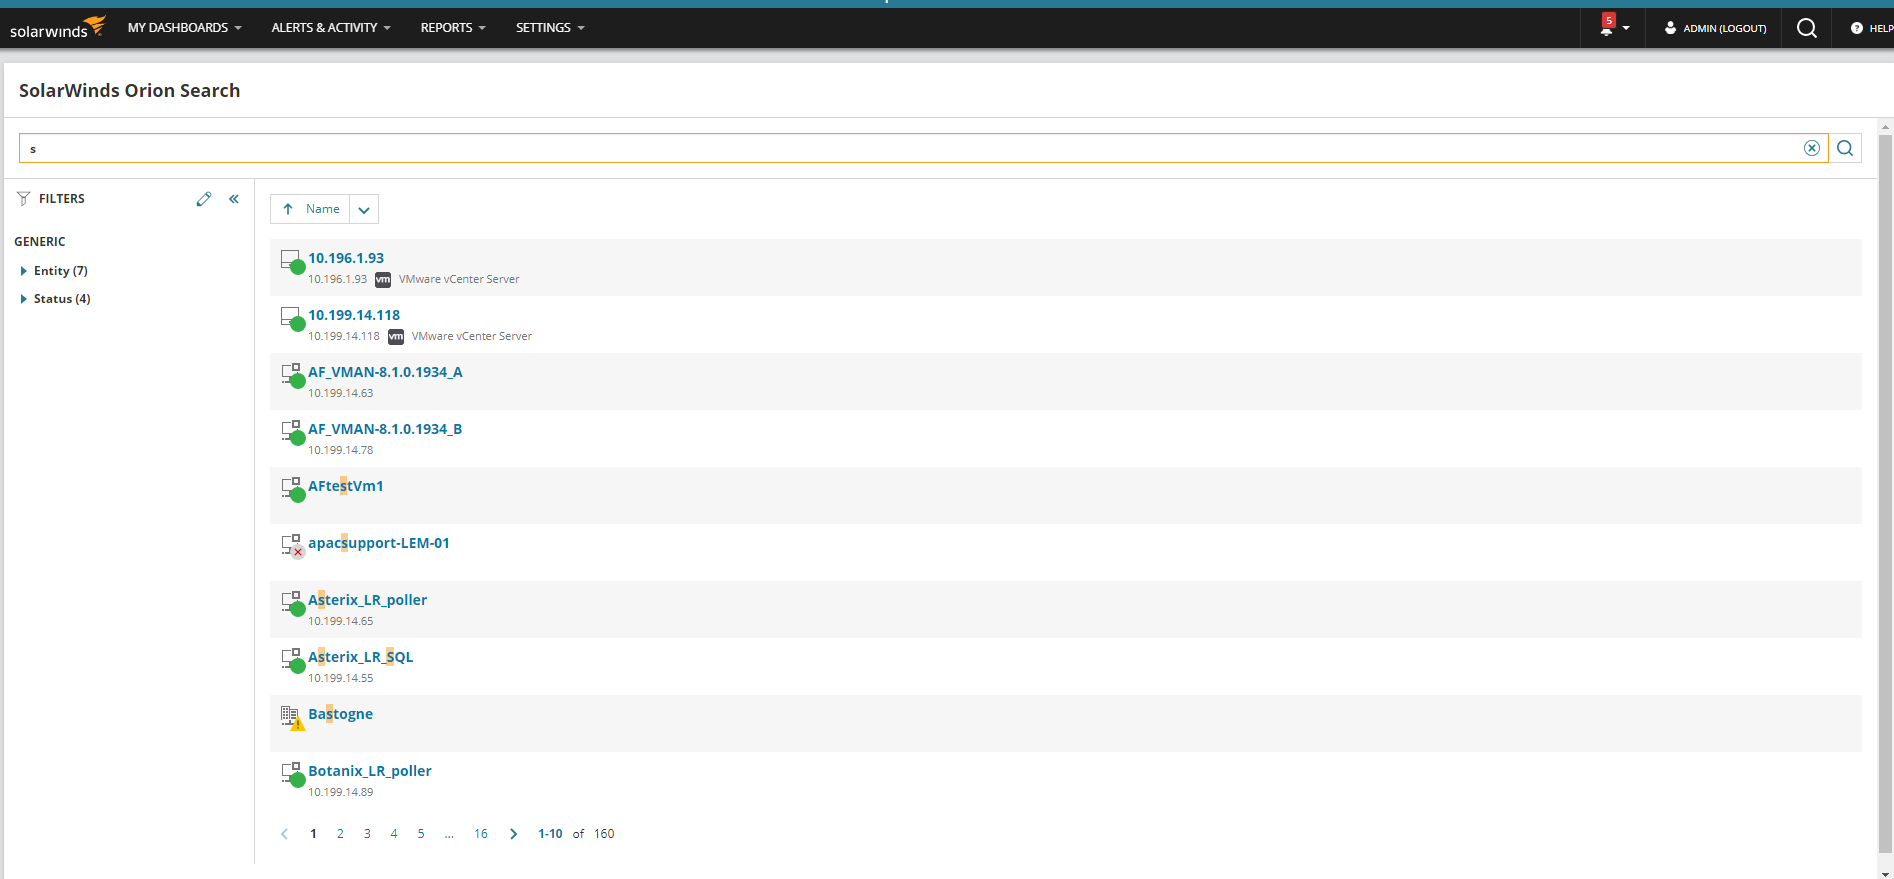Click the page vertical scrollbar
The height and width of the screenshot is (879, 1894).
point(1886,493)
